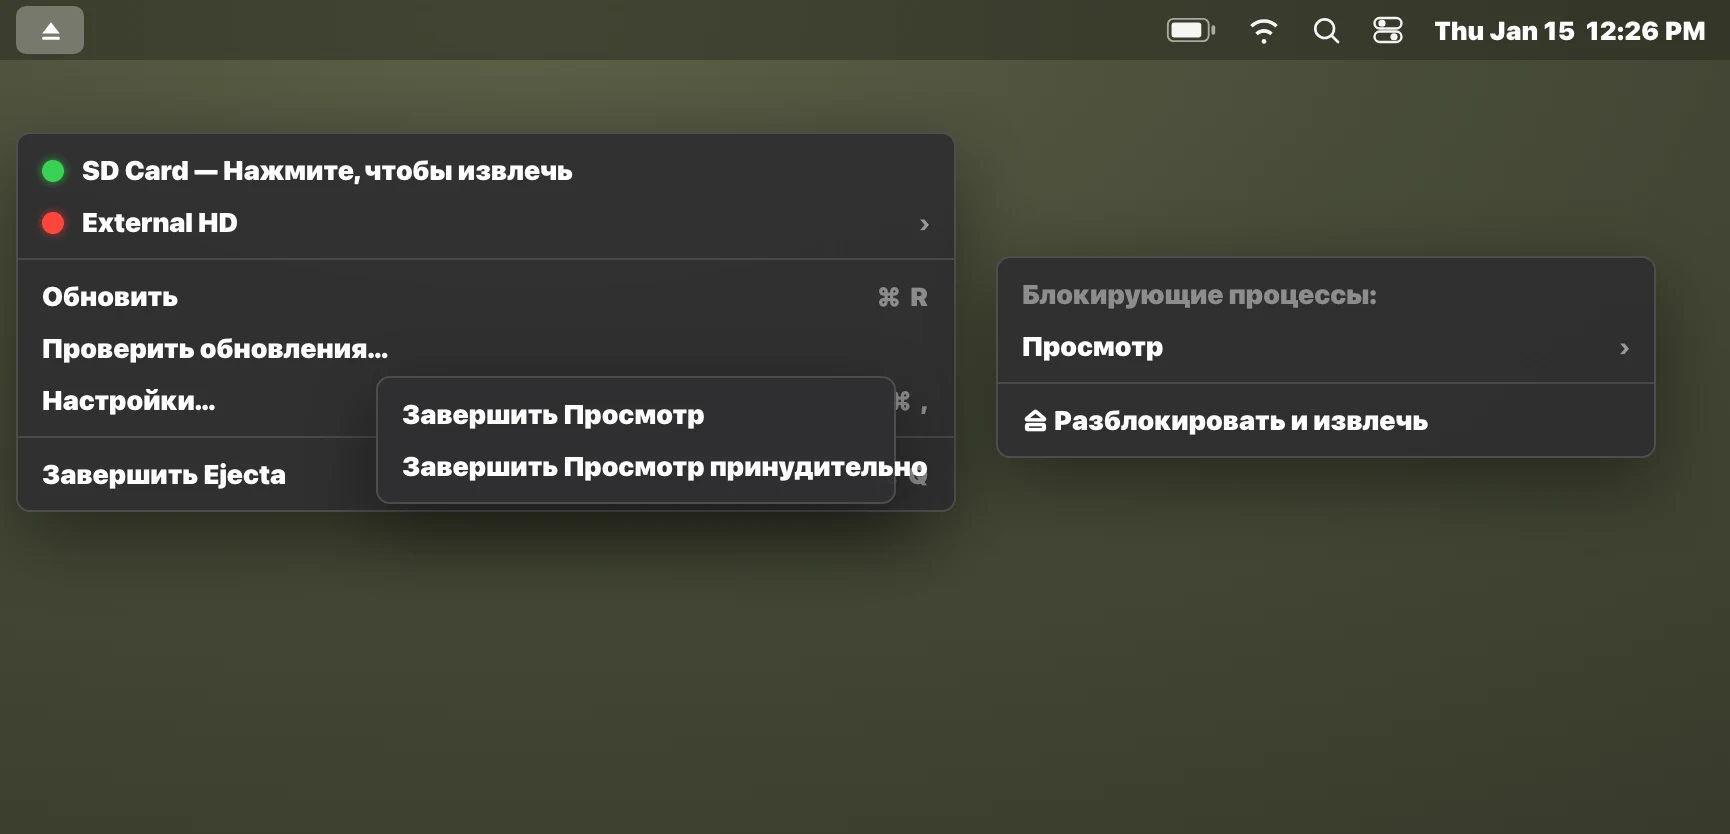Expand External HD row chevron

pos(924,224)
